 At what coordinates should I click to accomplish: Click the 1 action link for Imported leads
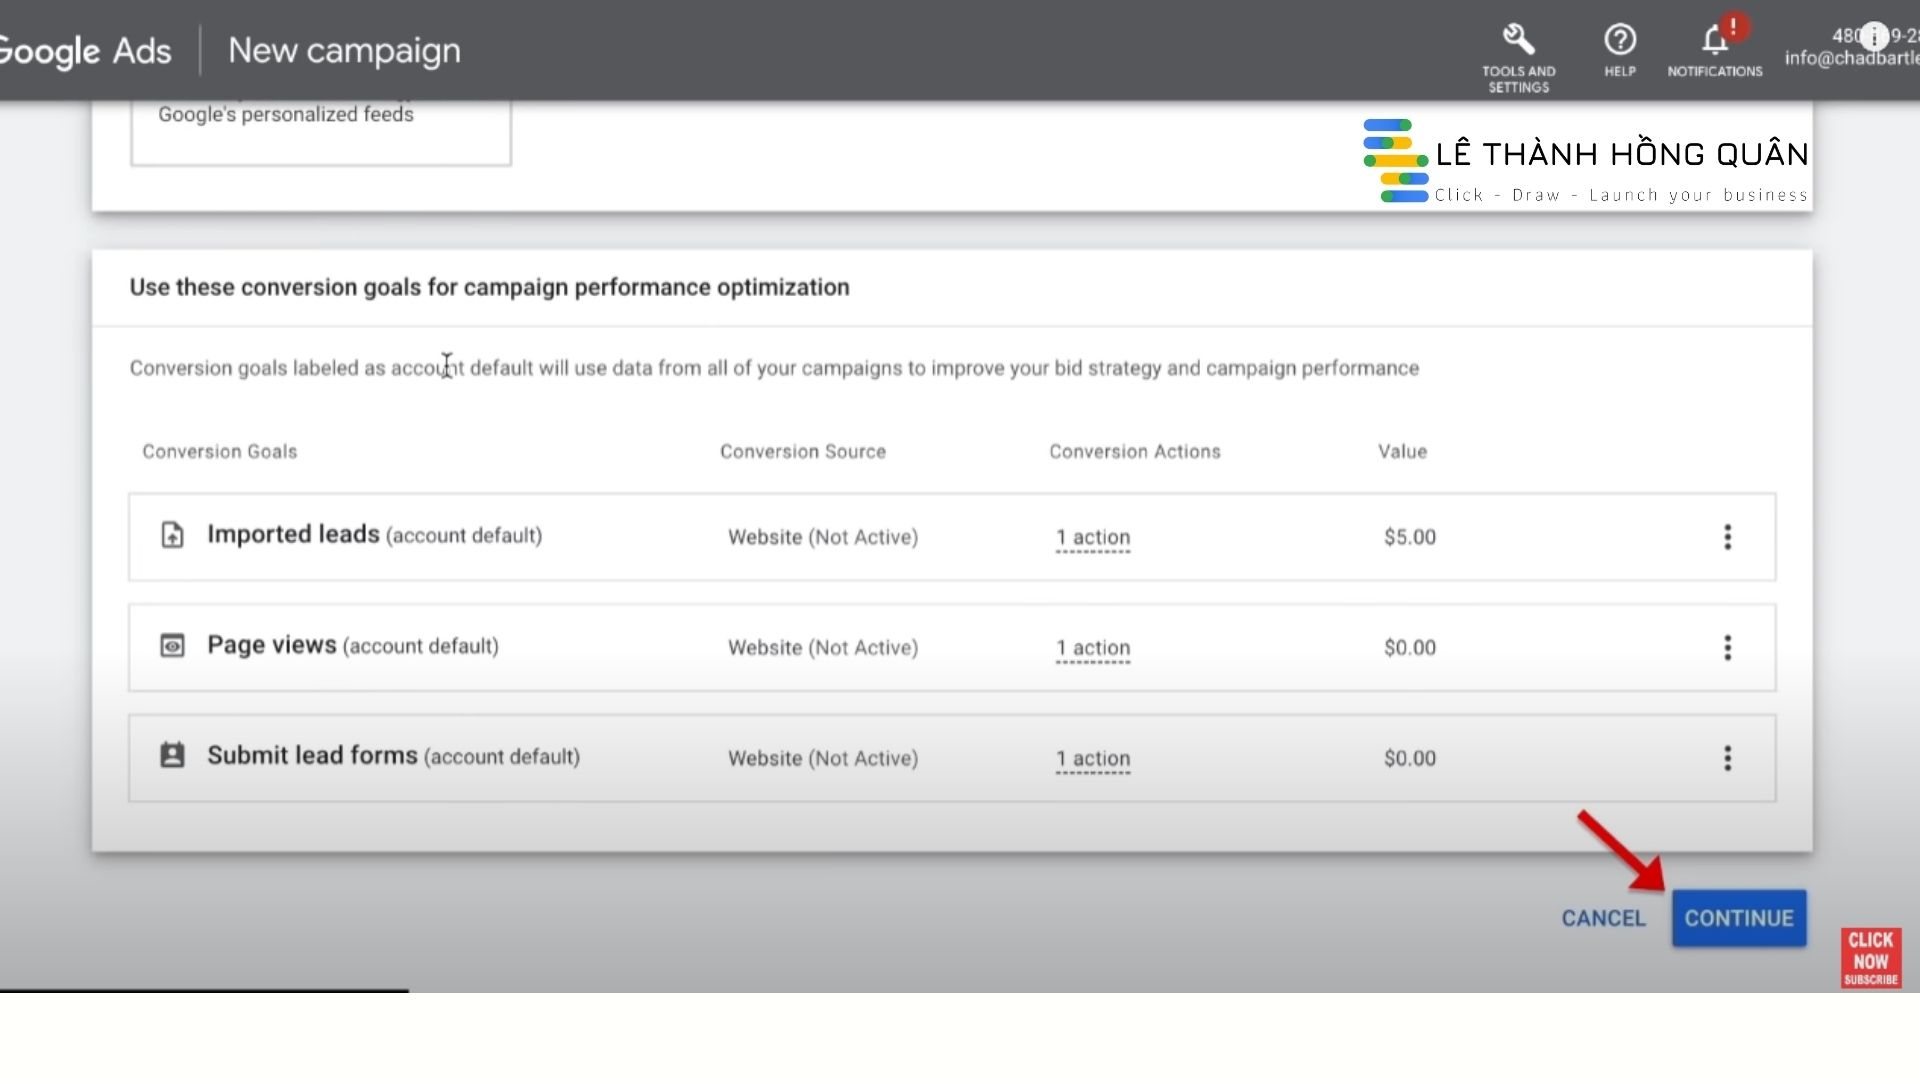tap(1093, 538)
